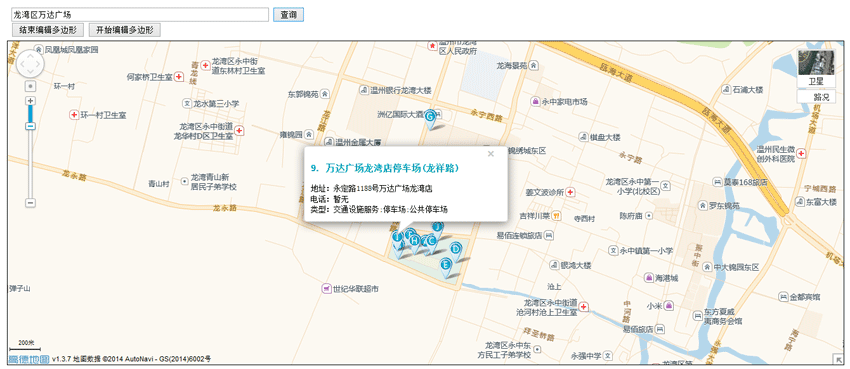Viewport: 850px width, 369px height.
Task: Click the 龙水第三小学 school icon
Action: pos(187,103)
